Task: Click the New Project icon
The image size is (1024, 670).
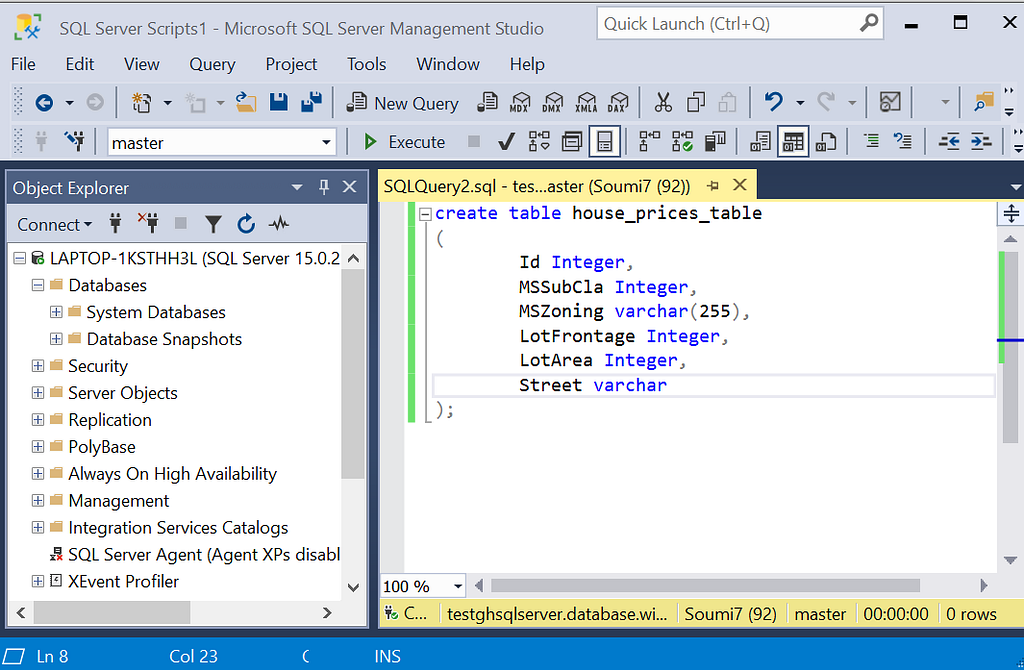Action: pos(141,103)
